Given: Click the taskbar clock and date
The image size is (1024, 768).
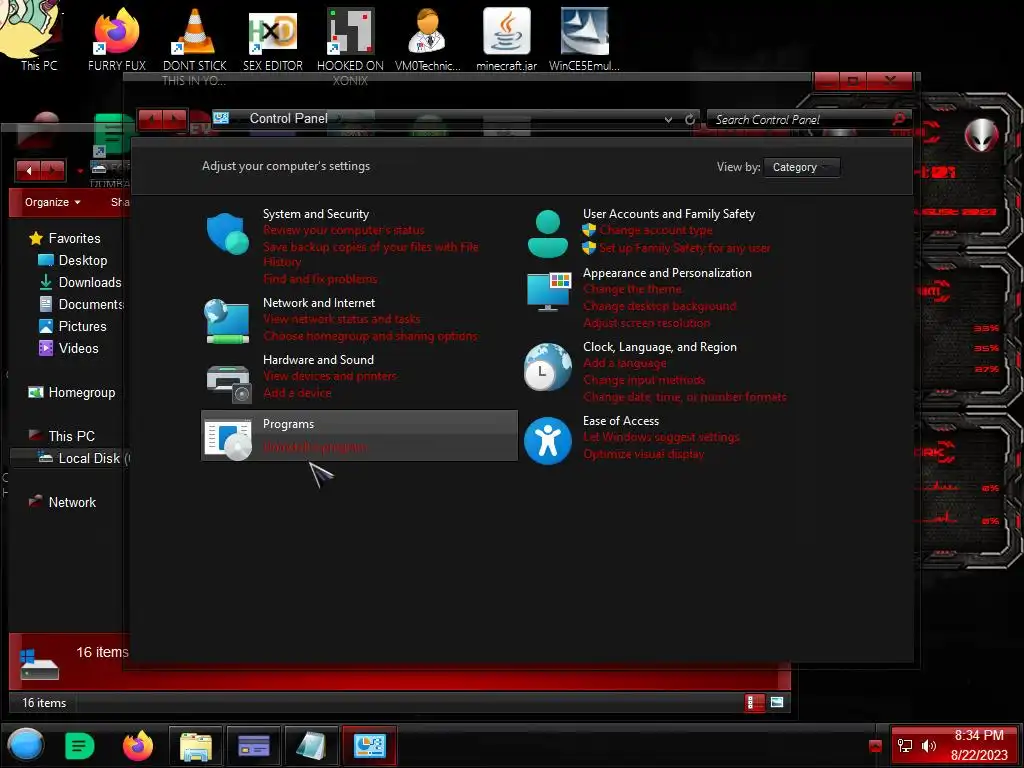Looking at the screenshot, I should pos(978,745).
